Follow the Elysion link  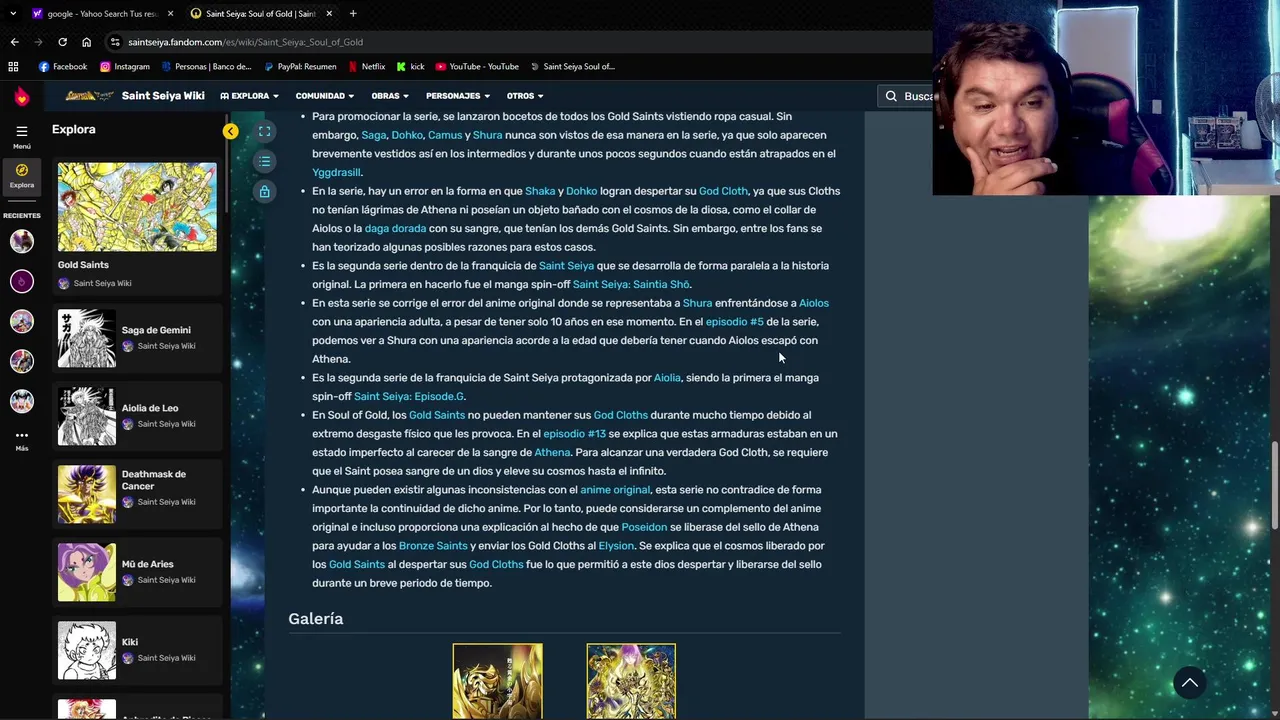tap(616, 546)
